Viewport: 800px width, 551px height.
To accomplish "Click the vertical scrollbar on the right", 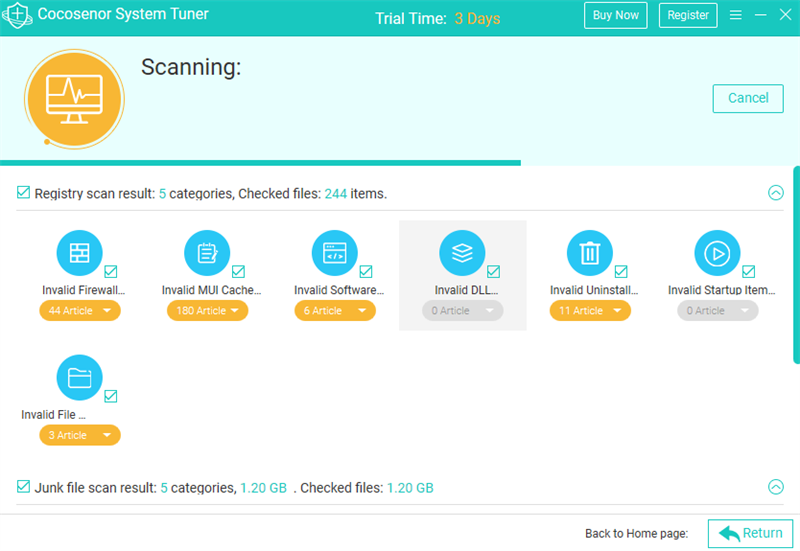I will [796, 264].
